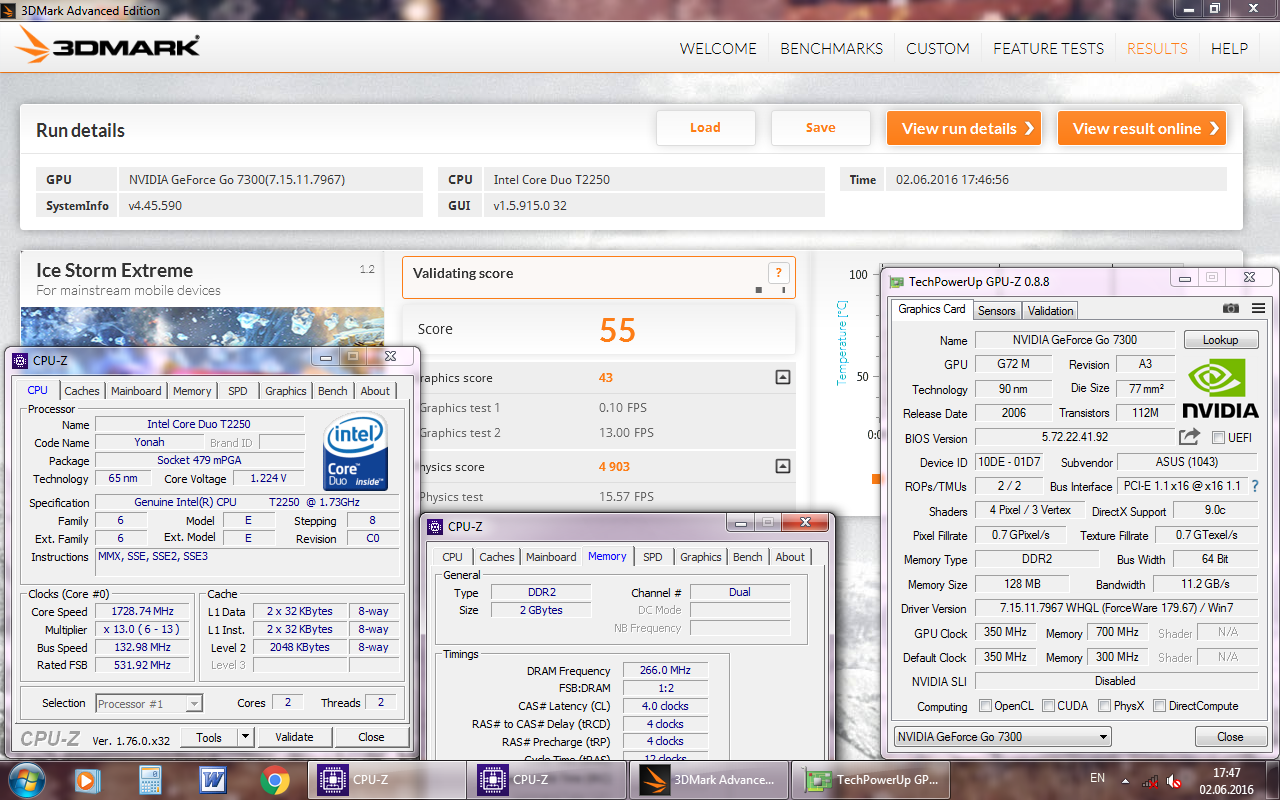Open Graphics tab in the CPU-Z Memory window
Screen dimensions: 1280x800
tap(700, 557)
